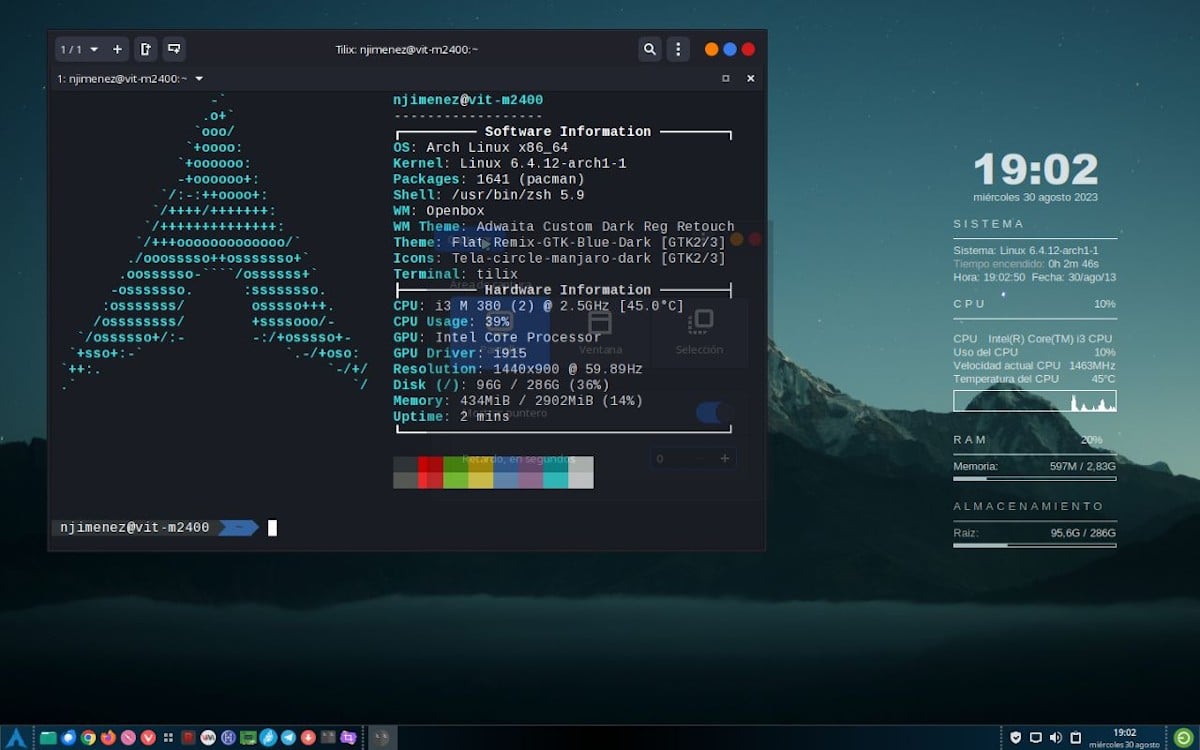The image size is (1200, 750).
Task: Launch Thunderbird from the taskbar
Action: [x=68, y=738]
